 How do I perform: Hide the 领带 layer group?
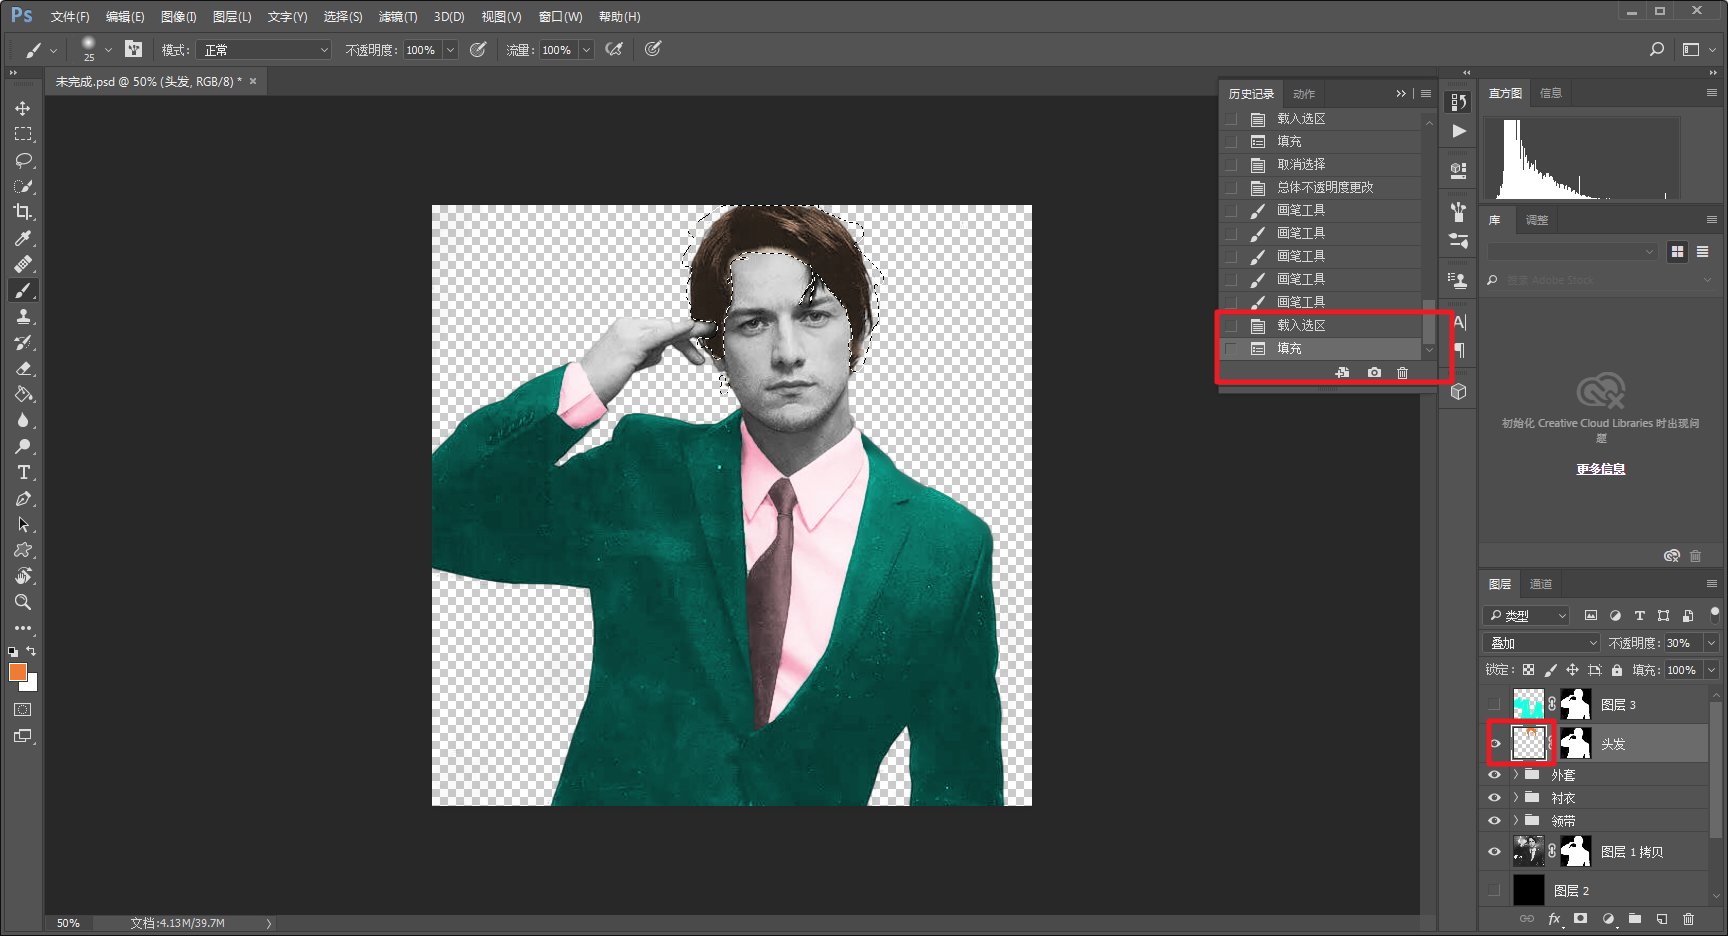click(x=1495, y=821)
